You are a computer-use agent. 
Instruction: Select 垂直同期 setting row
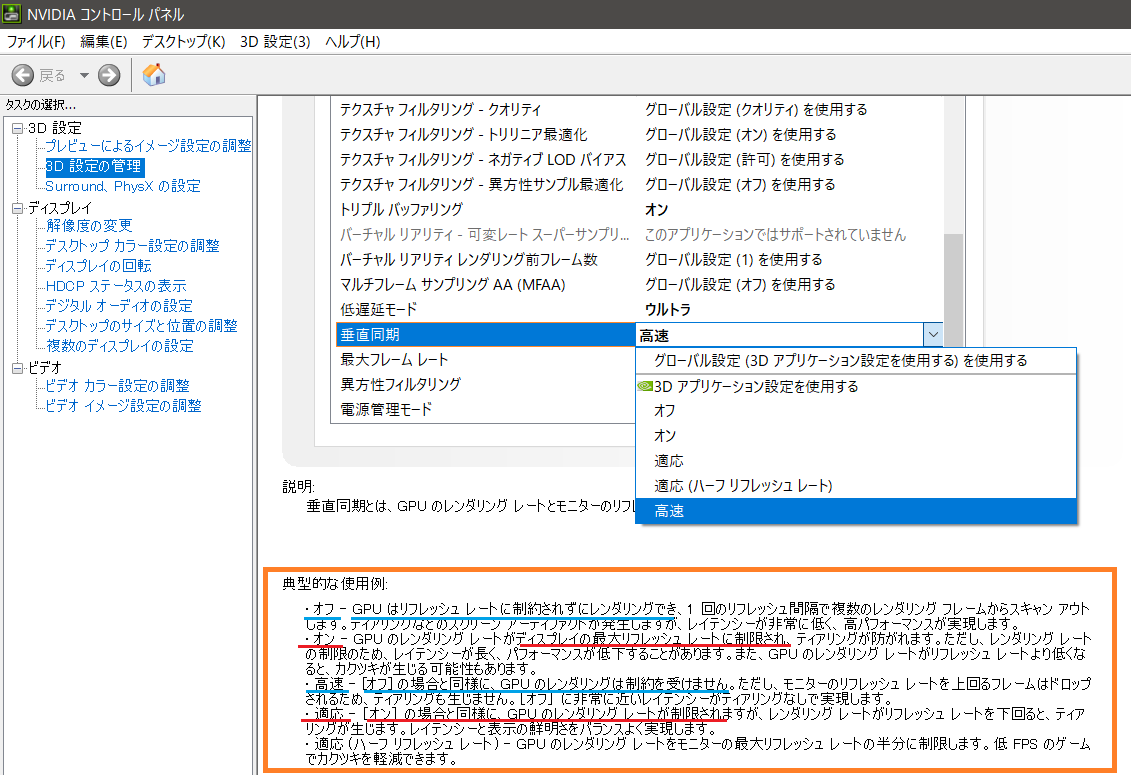(x=485, y=335)
